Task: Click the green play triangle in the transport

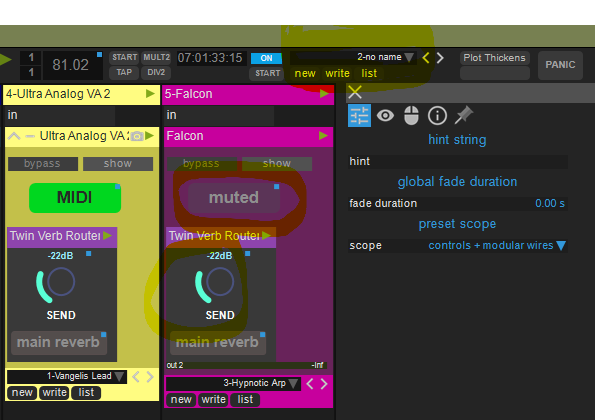Action: (5, 60)
